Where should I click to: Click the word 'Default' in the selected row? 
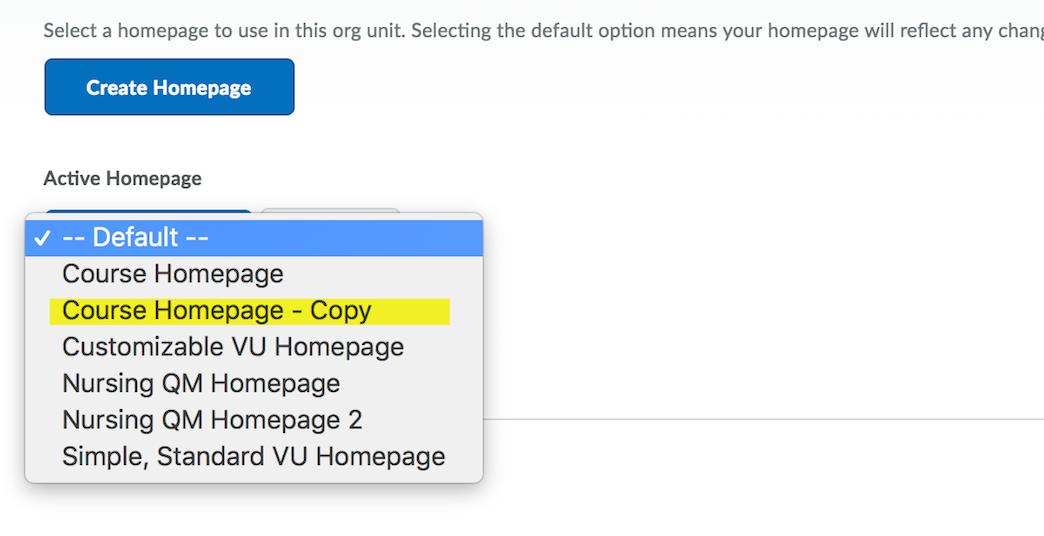[x=135, y=238]
